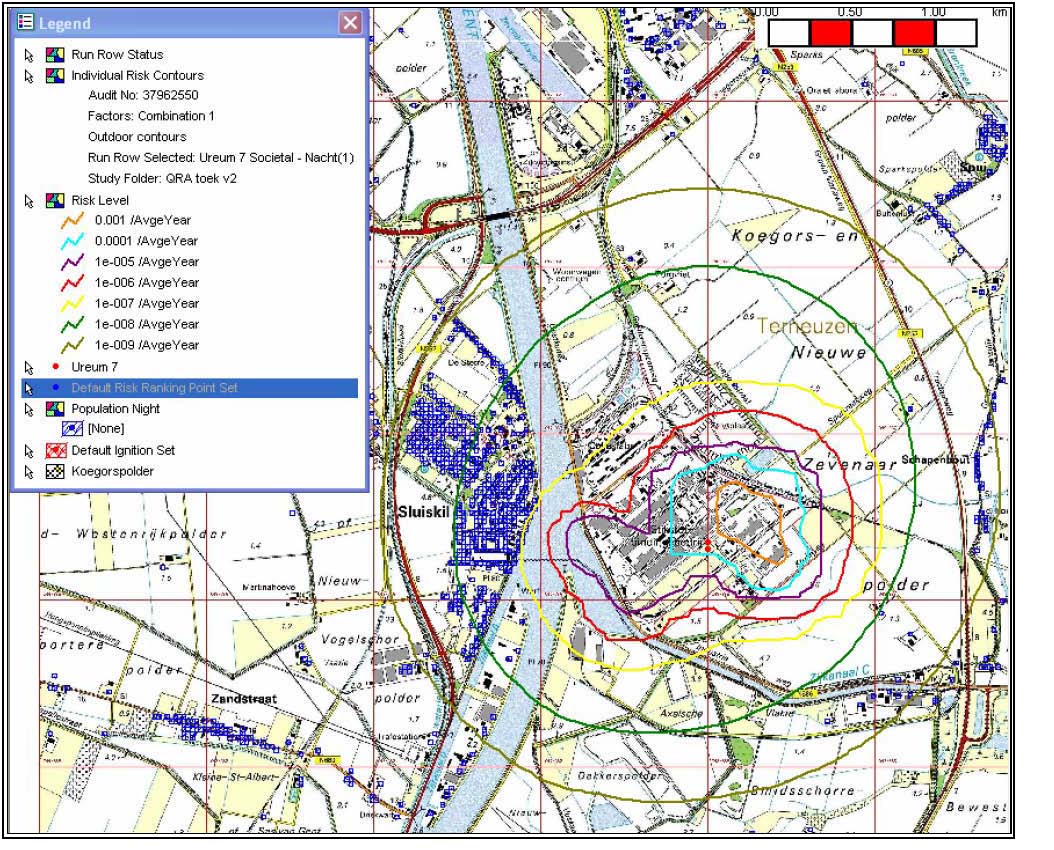Click the 'Outdoor contours' text
Image resolution: width=1054 pixels, height=850 pixels.
137,137
